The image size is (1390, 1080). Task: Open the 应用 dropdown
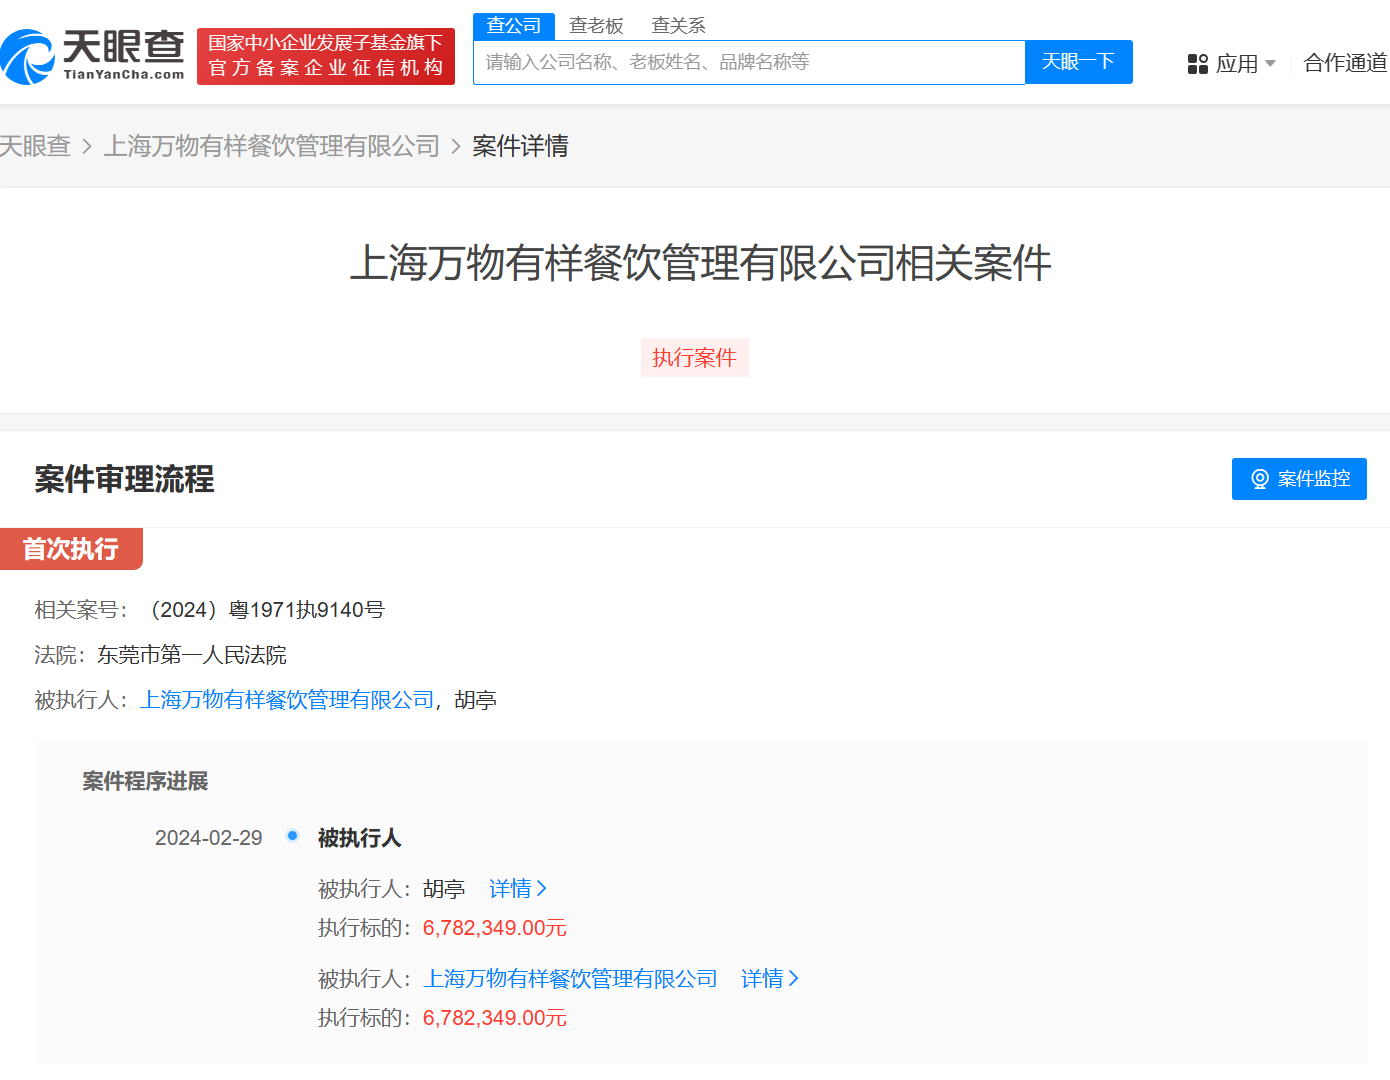(1240, 63)
